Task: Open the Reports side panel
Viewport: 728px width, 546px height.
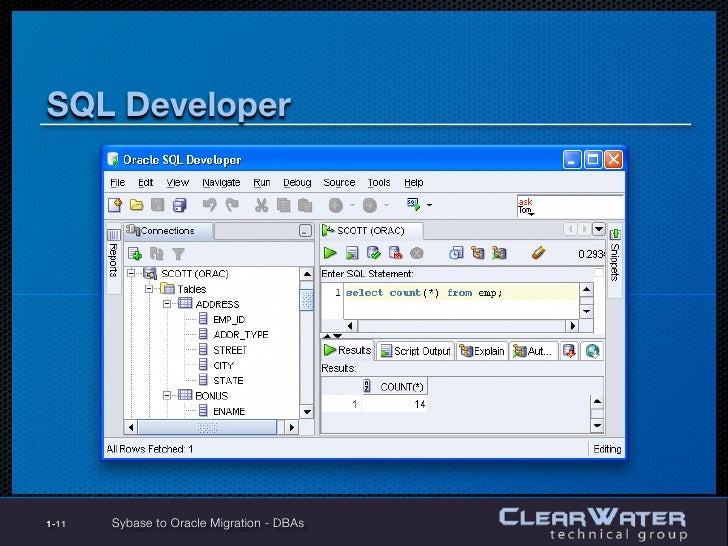Action: click(113, 258)
